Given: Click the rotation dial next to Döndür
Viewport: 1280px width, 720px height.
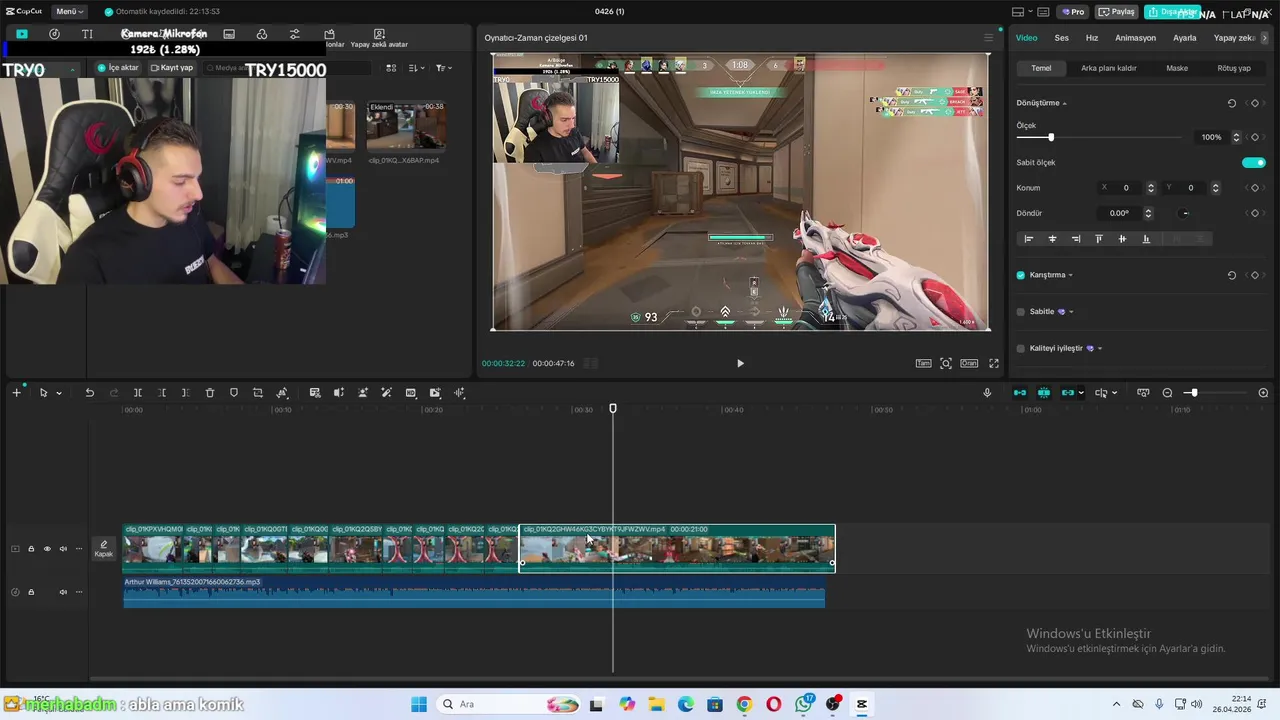Looking at the screenshot, I should point(1185,213).
